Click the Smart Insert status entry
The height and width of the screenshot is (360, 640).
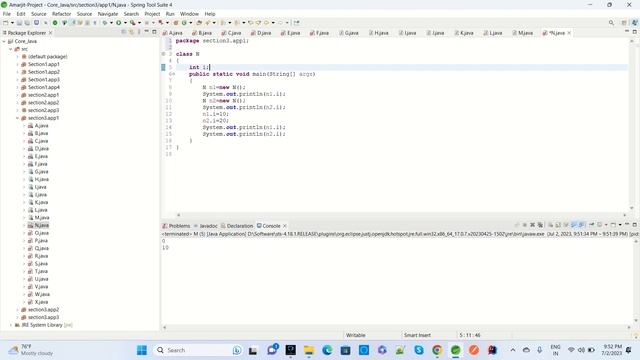(417, 335)
